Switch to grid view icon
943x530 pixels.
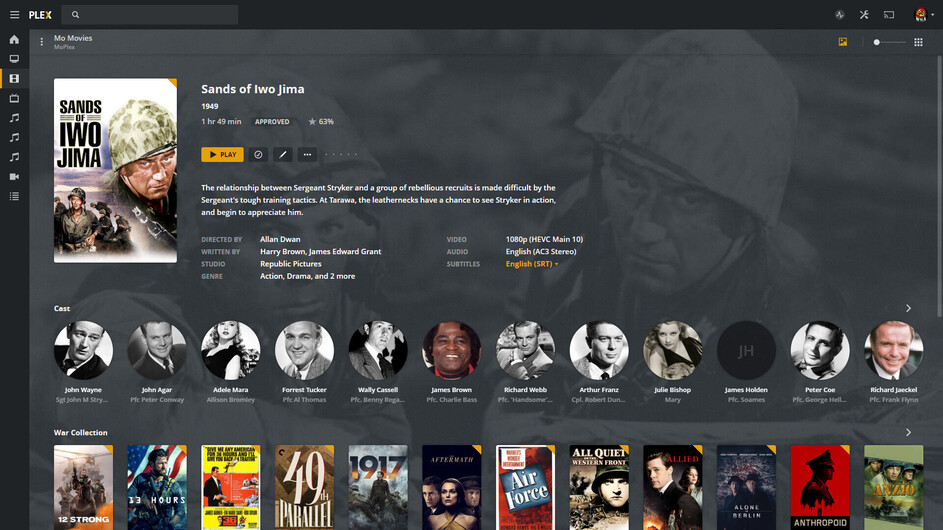918,42
